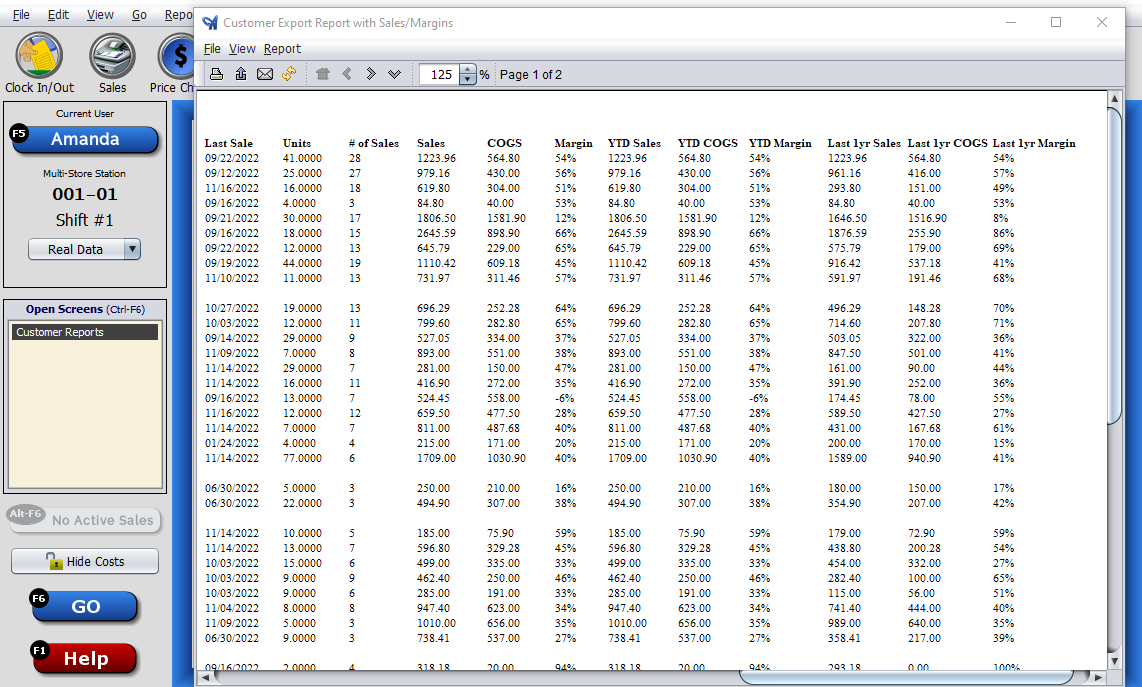Screen dimensions: 1142x687
Task: Click units value 77.0000
Action: (x=302, y=458)
